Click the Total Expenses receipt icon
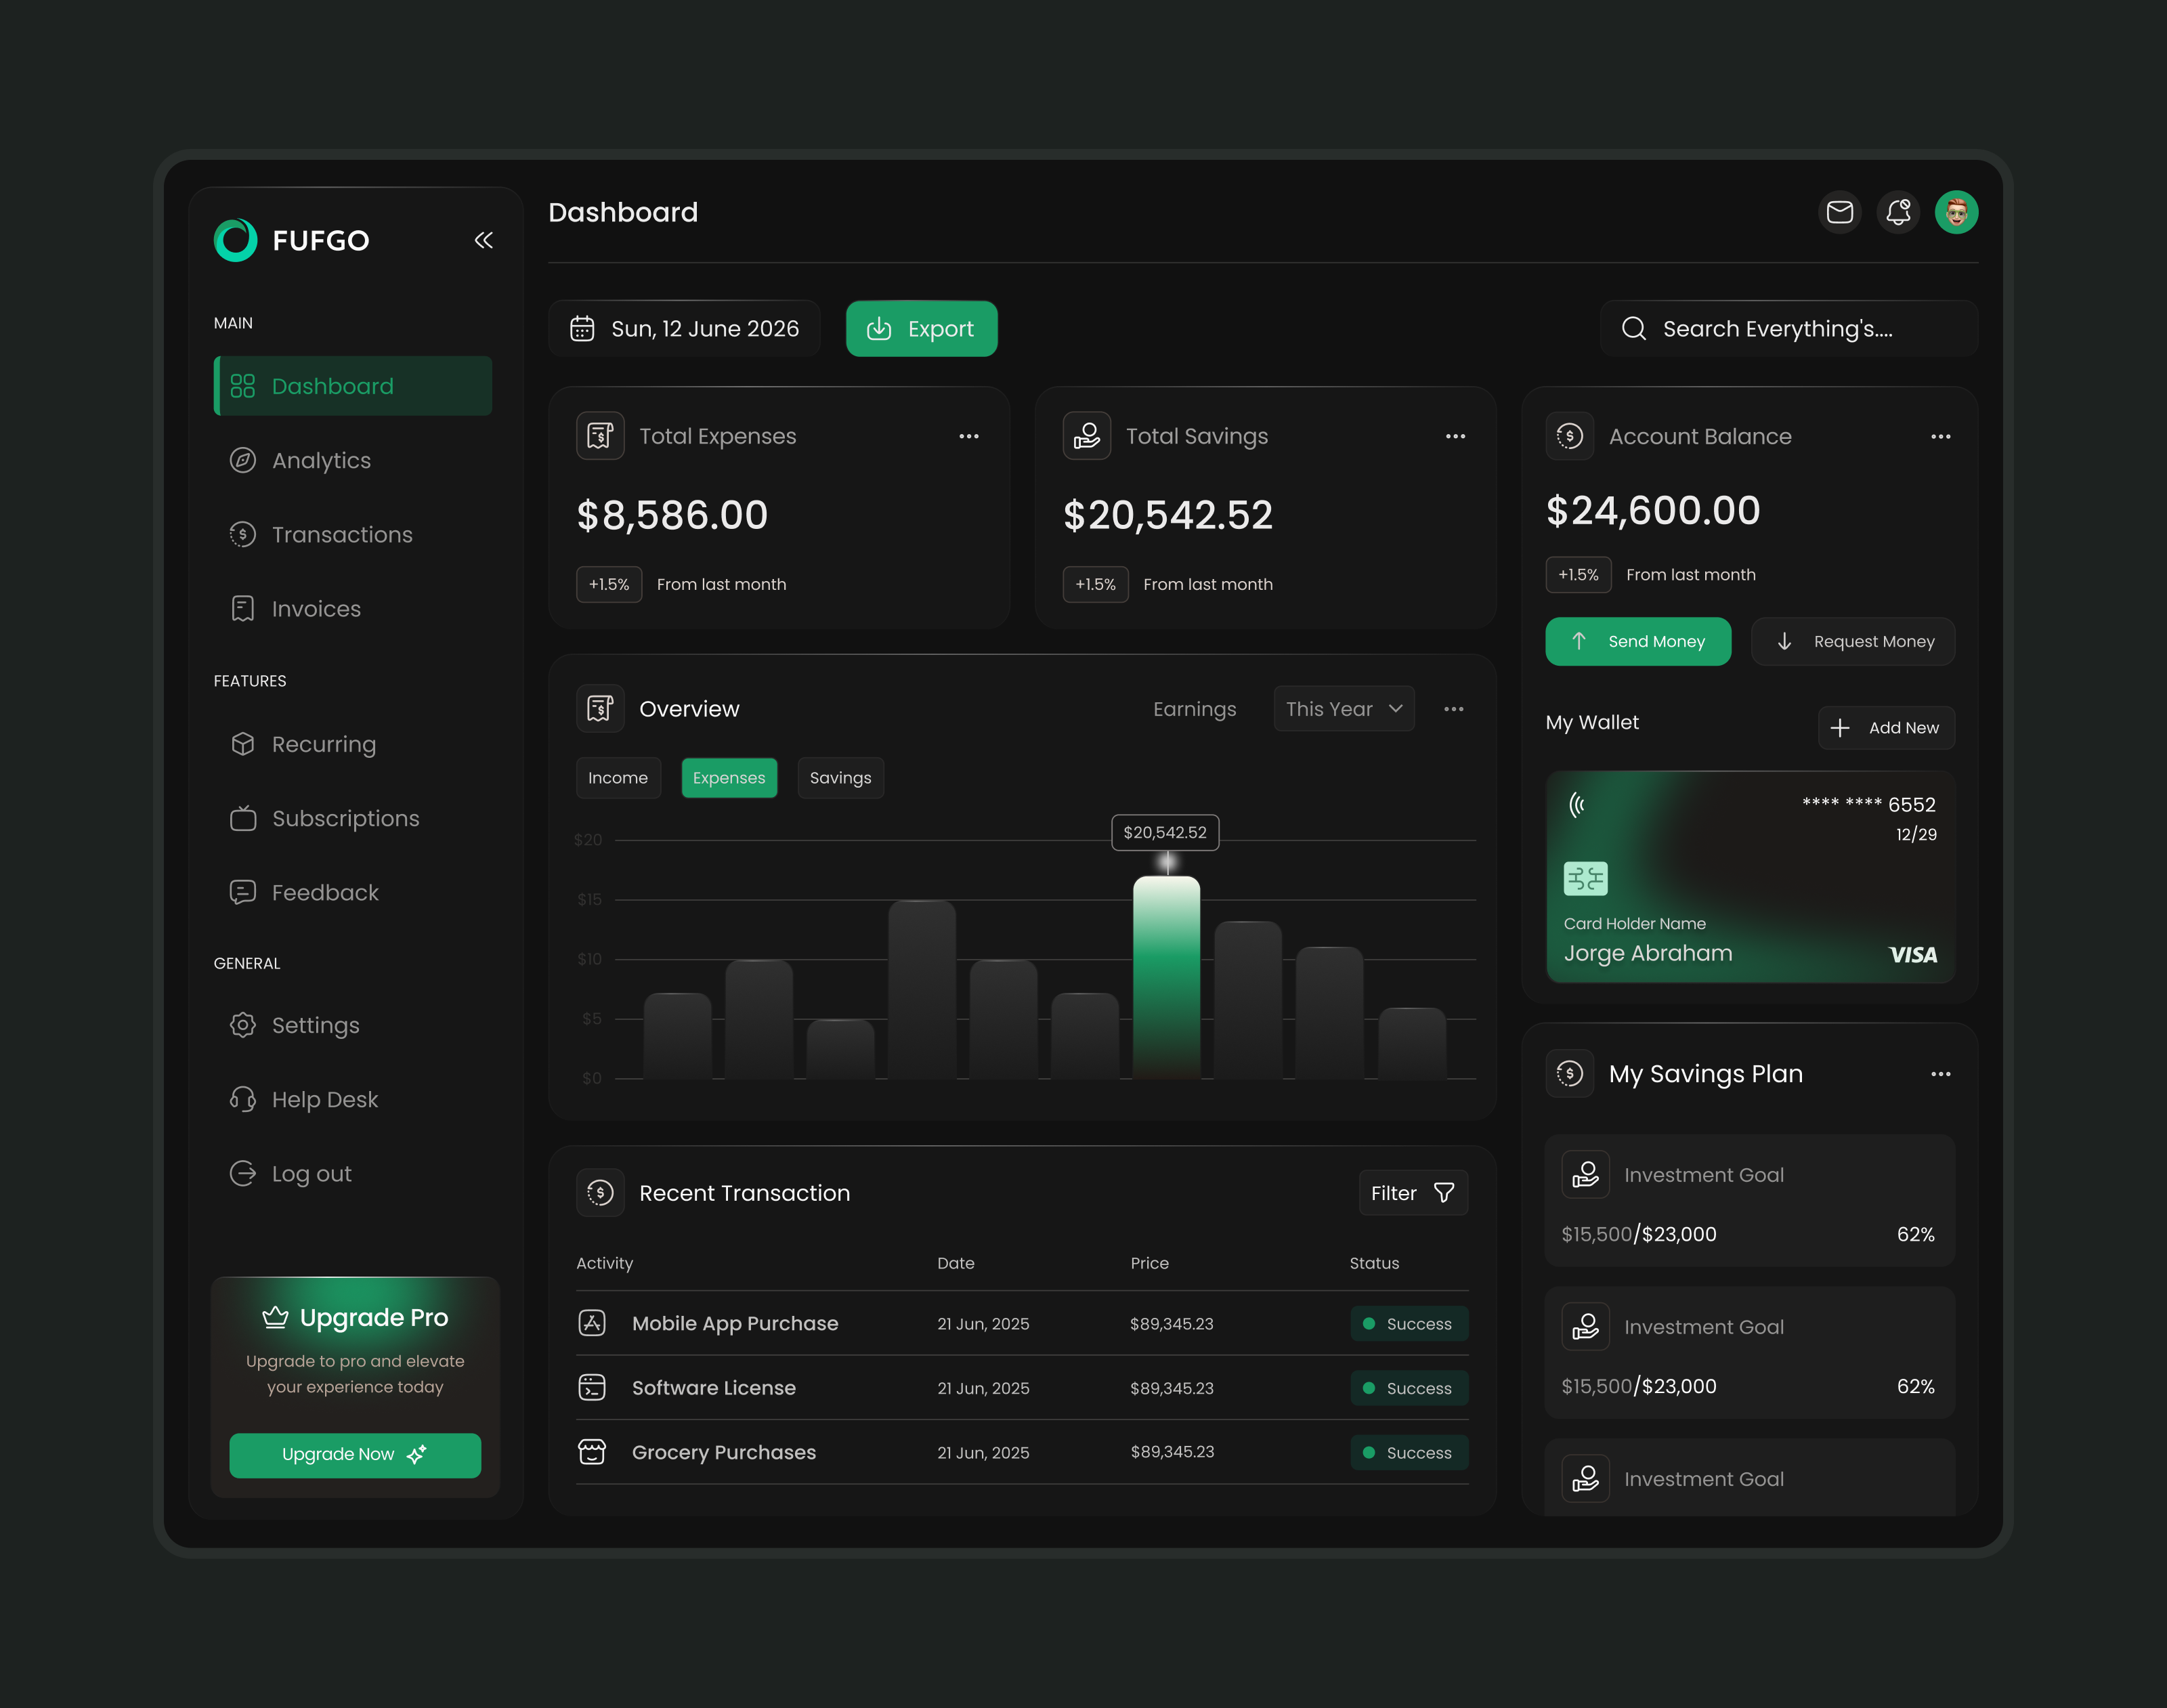2167x1708 pixels. coord(600,436)
